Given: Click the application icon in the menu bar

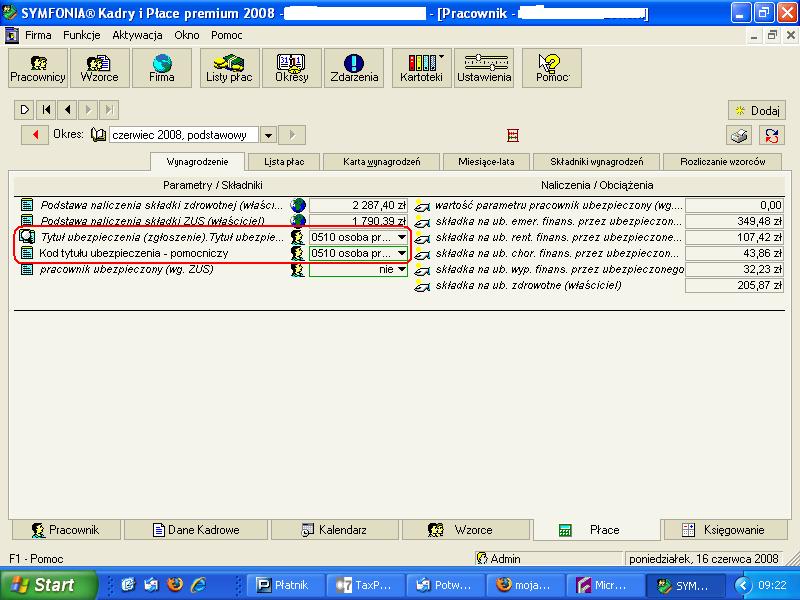Looking at the screenshot, I should (x=11, y=35).
